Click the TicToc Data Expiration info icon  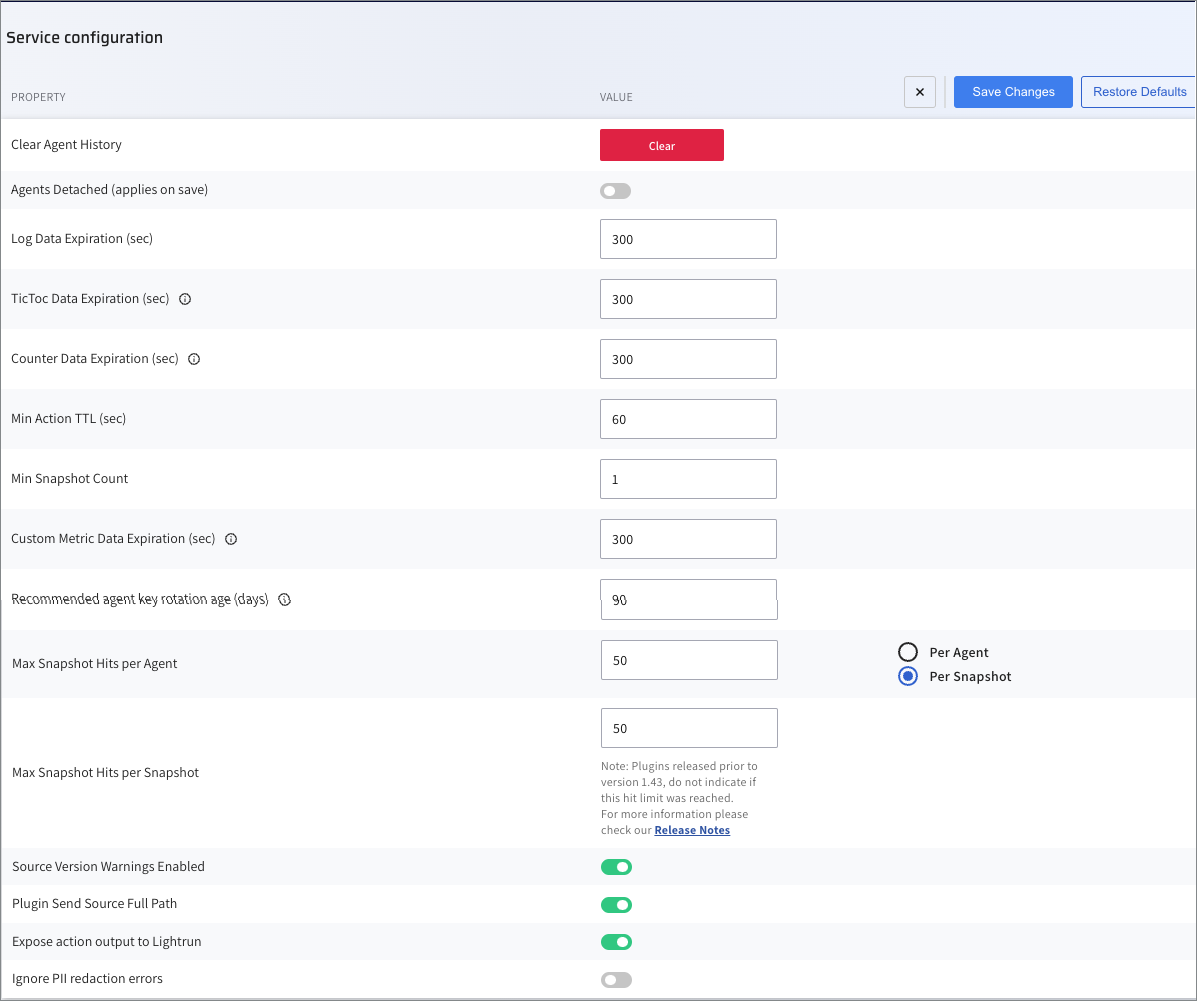(185, 299)
